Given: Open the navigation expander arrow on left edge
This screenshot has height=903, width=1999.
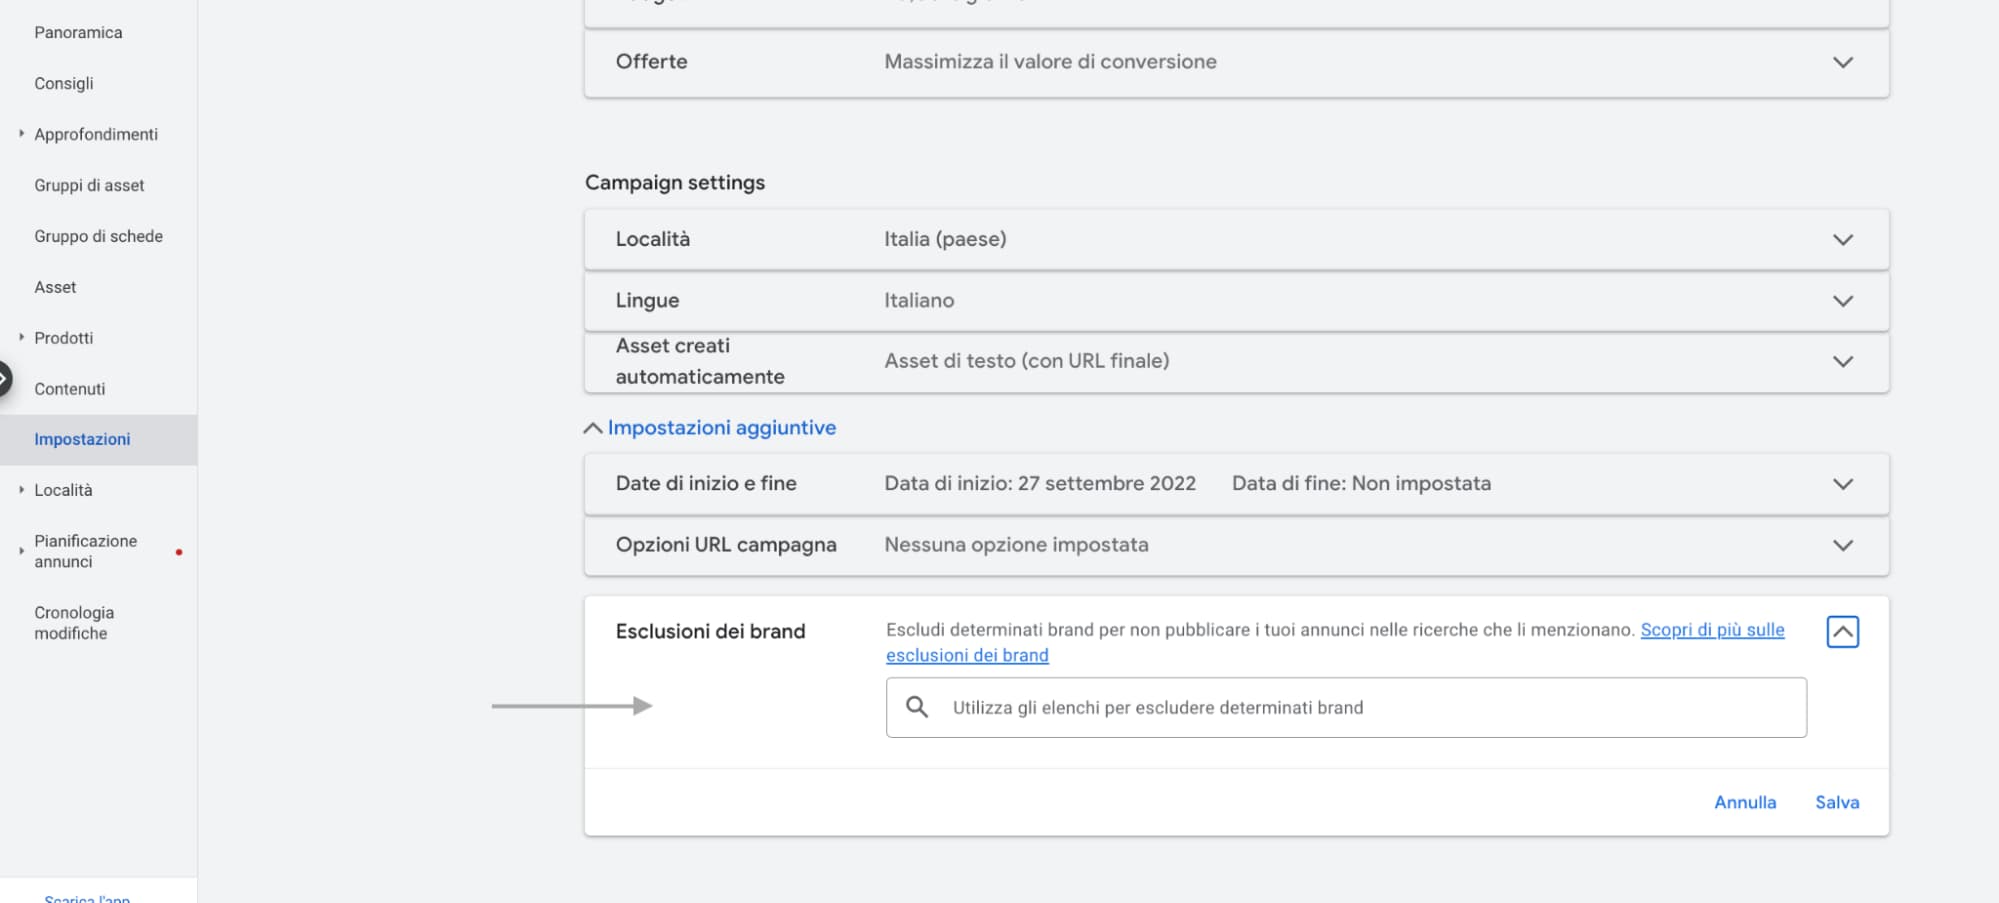Looking at the screenshot, I should [x=6, y=378].
